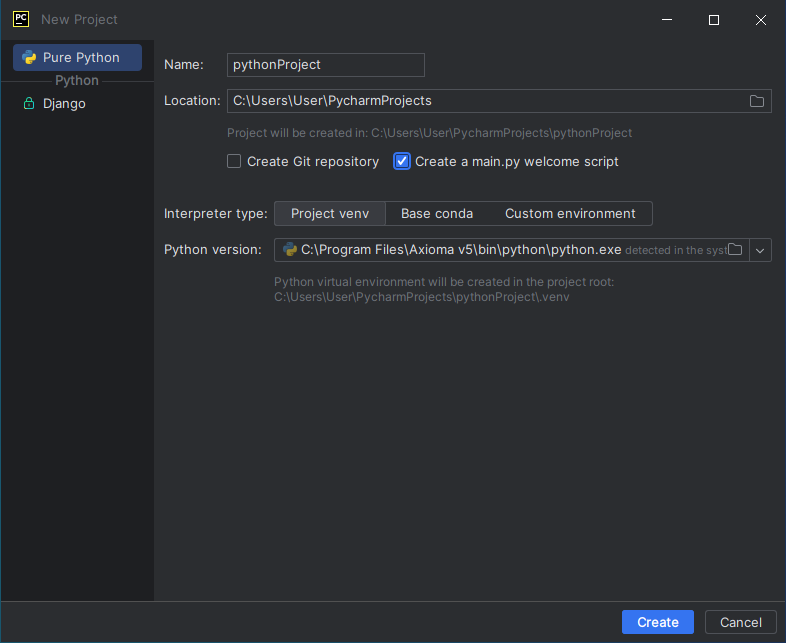Maximize the New Project window
The width and height of the screenshot is (786, 643).
(x=714, y=20)
